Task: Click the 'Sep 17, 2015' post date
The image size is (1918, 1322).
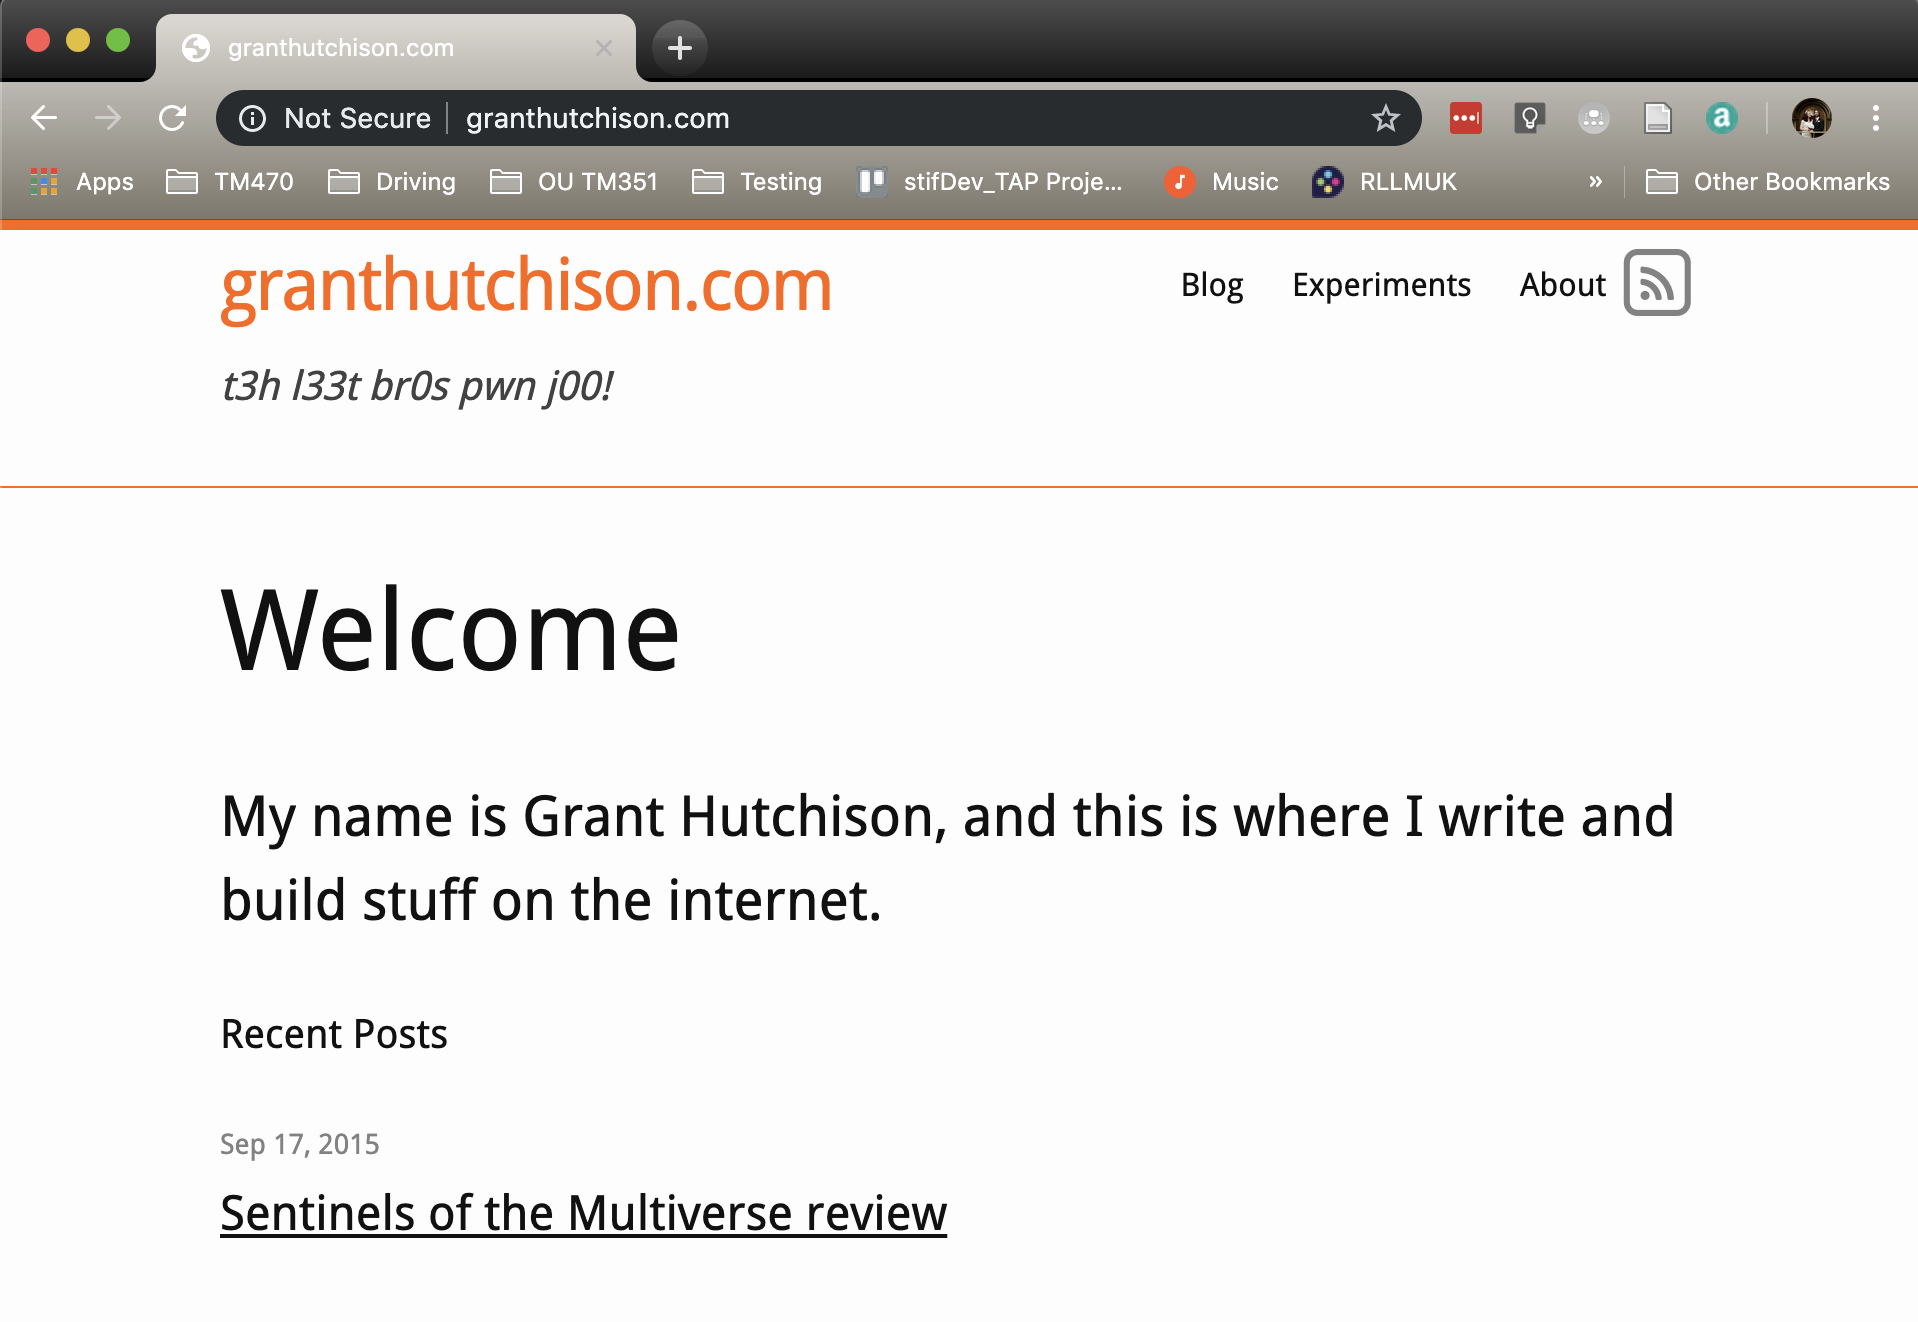Action: click(x=300, y=1144)
